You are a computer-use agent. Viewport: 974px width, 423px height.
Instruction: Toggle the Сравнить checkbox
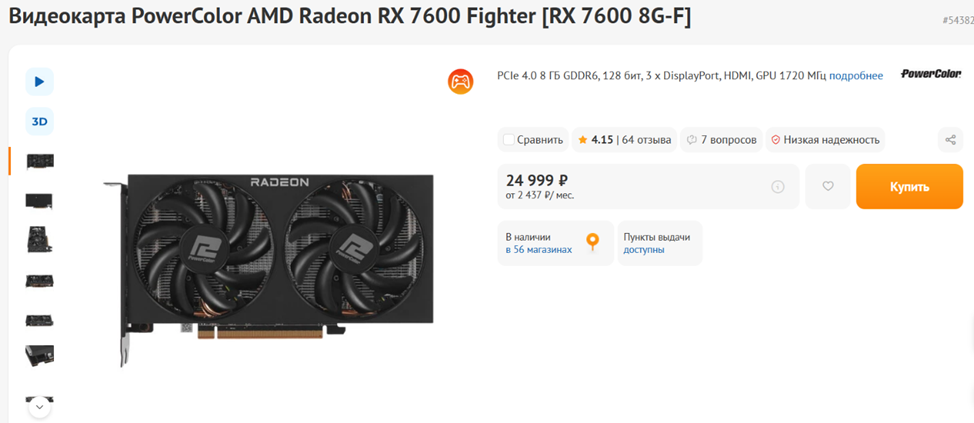coord(509,140)
